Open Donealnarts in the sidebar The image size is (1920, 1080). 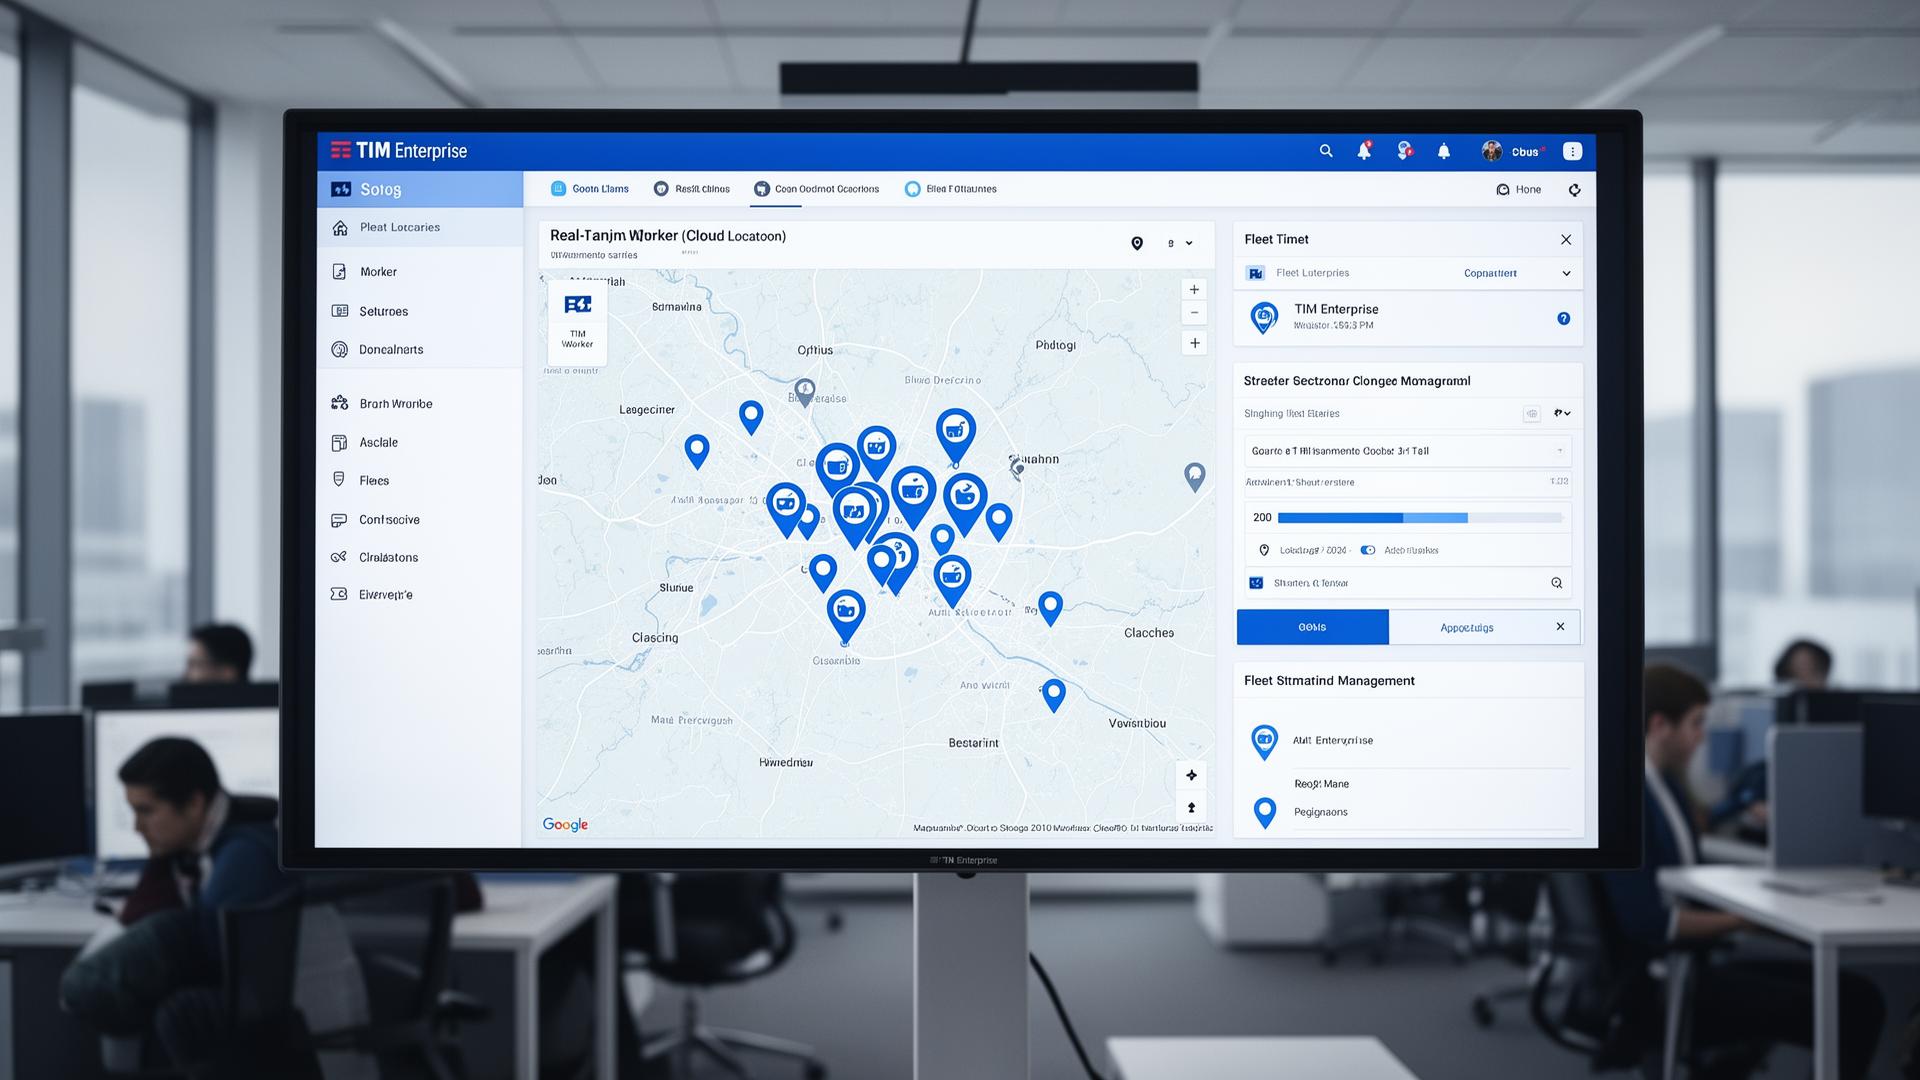[x=420, y=350]
